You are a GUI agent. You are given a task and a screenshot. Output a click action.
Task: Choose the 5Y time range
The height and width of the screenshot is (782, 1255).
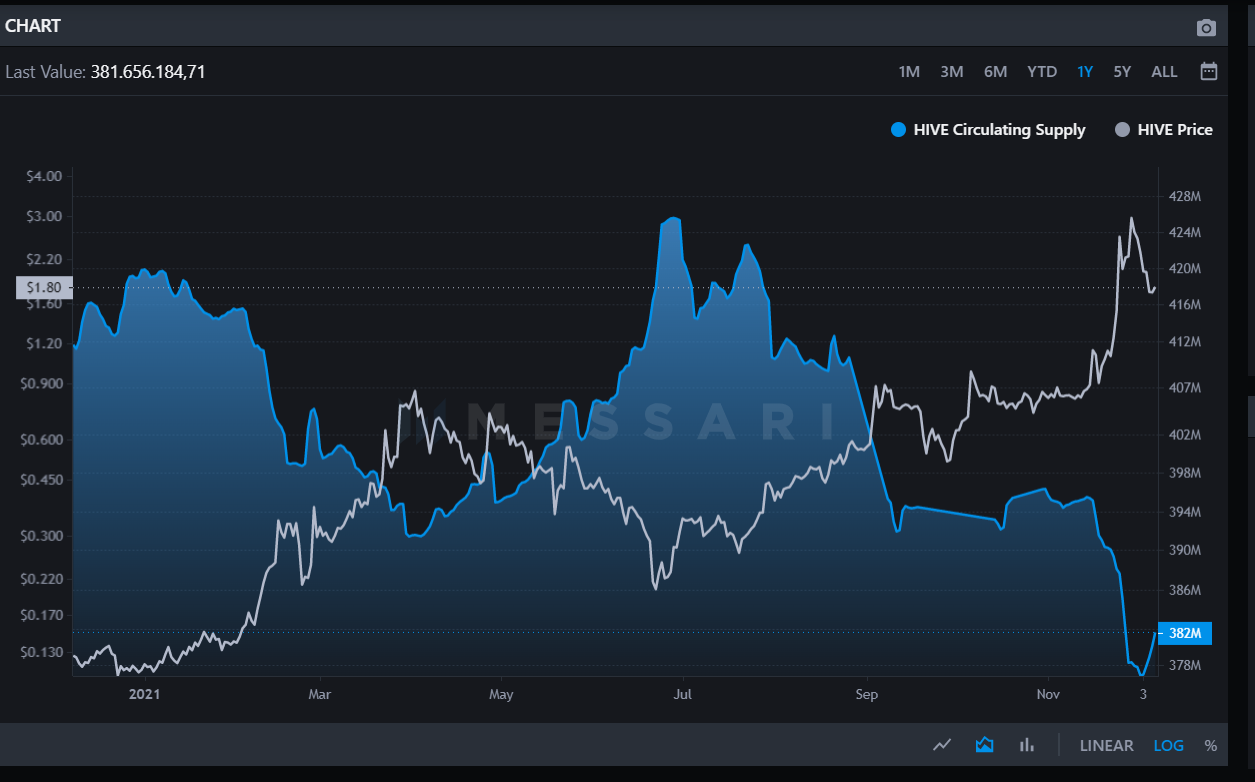coord(1122,72)
